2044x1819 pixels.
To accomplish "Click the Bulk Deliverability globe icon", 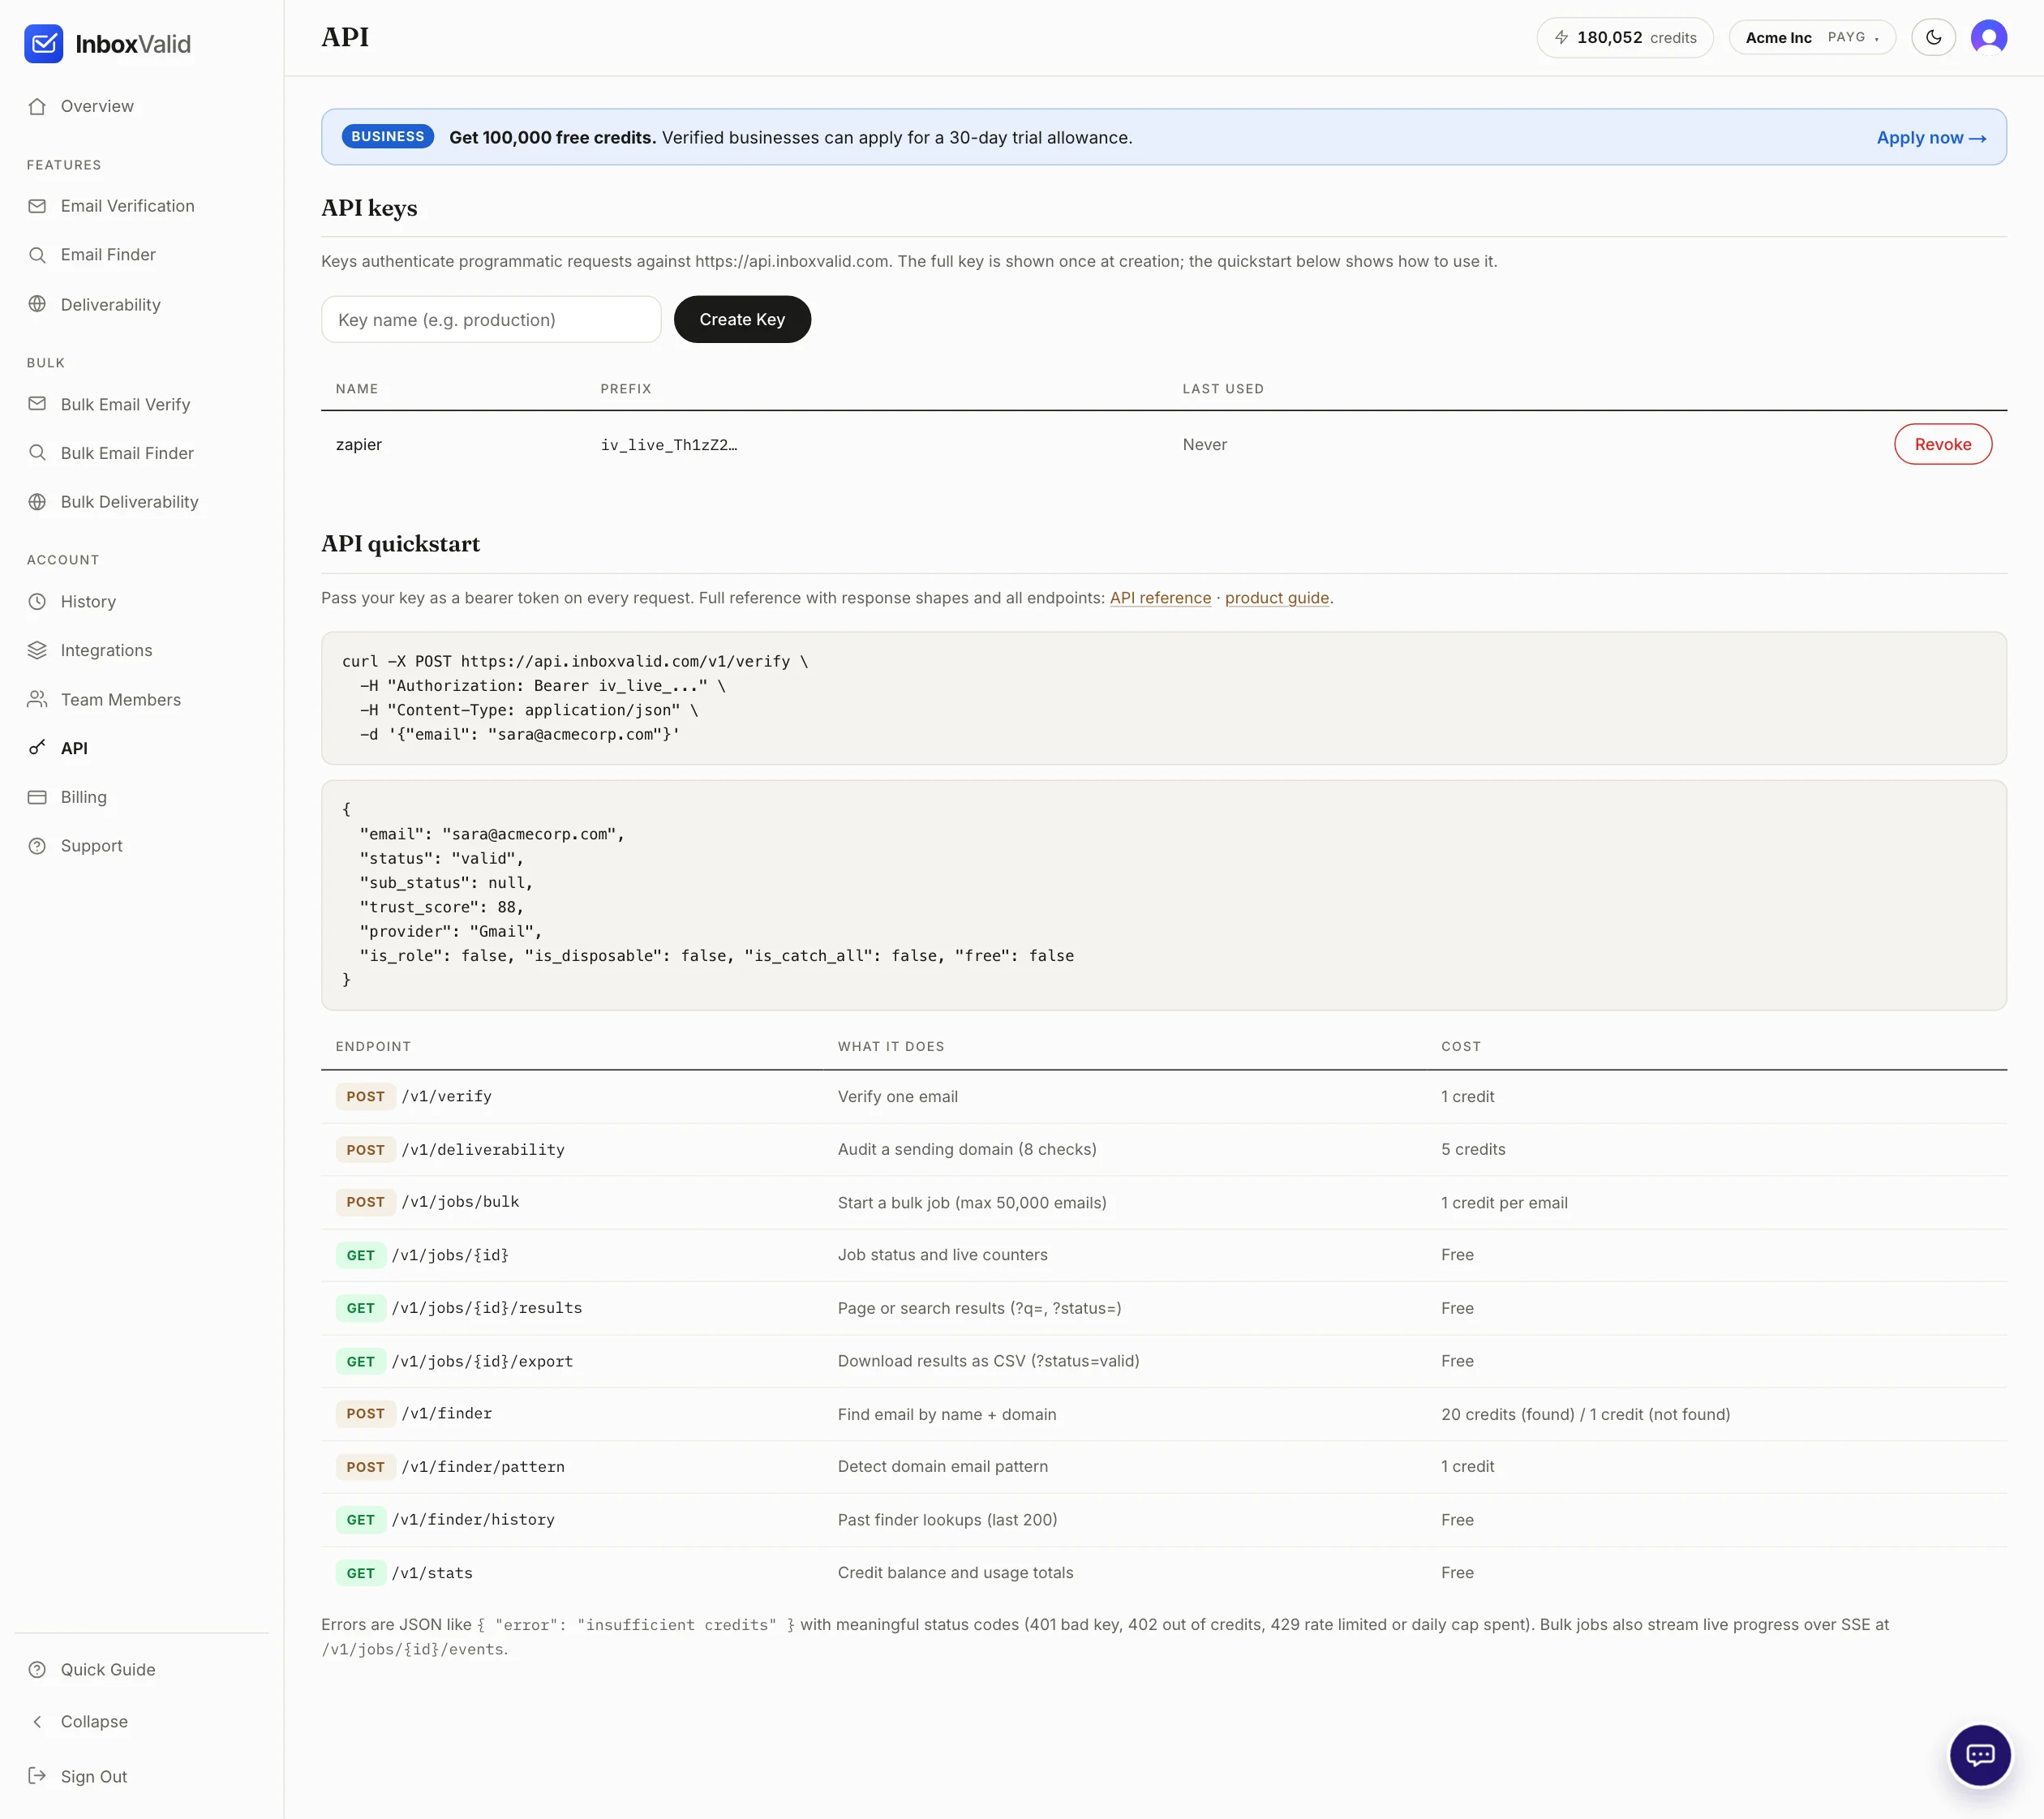I will click(37, 502).
